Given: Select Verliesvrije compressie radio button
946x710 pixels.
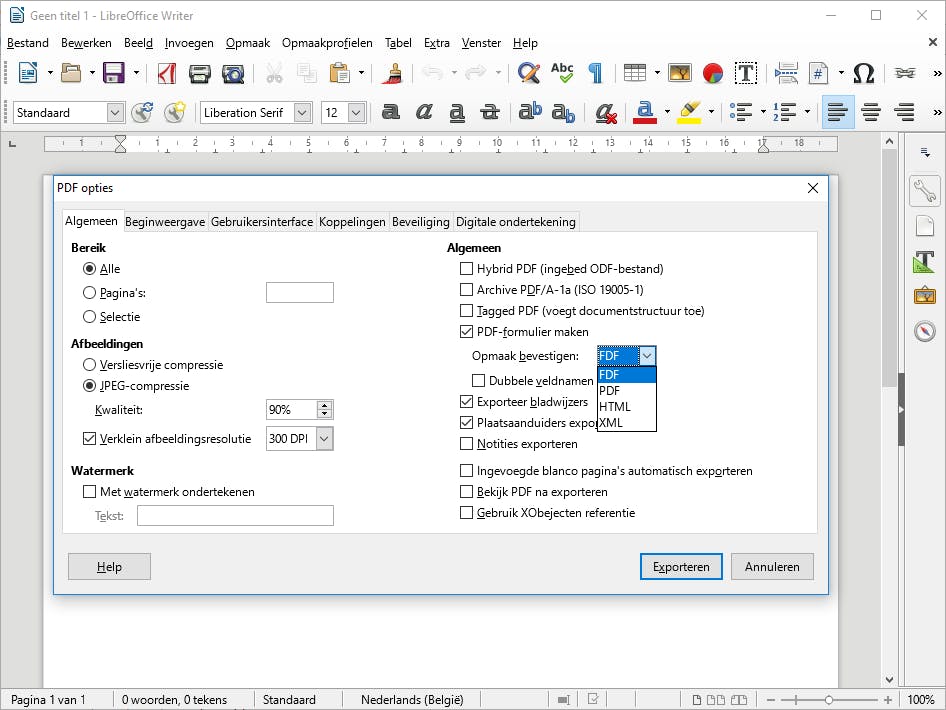Looking at the screenshot, I should click(89, 365).
